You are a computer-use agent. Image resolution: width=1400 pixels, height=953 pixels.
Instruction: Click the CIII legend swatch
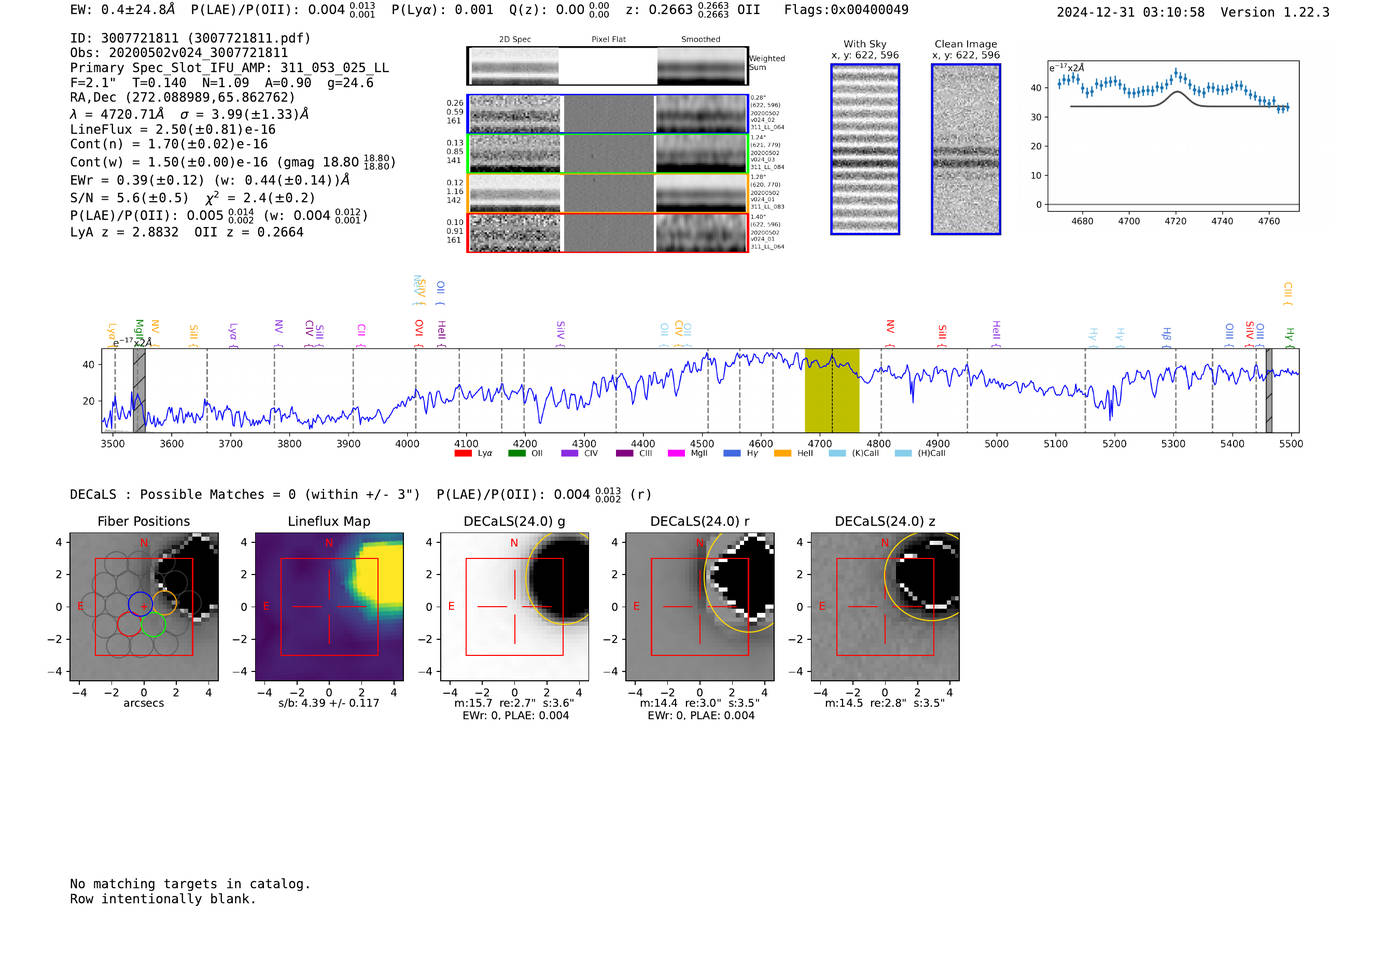pos(625,453)
